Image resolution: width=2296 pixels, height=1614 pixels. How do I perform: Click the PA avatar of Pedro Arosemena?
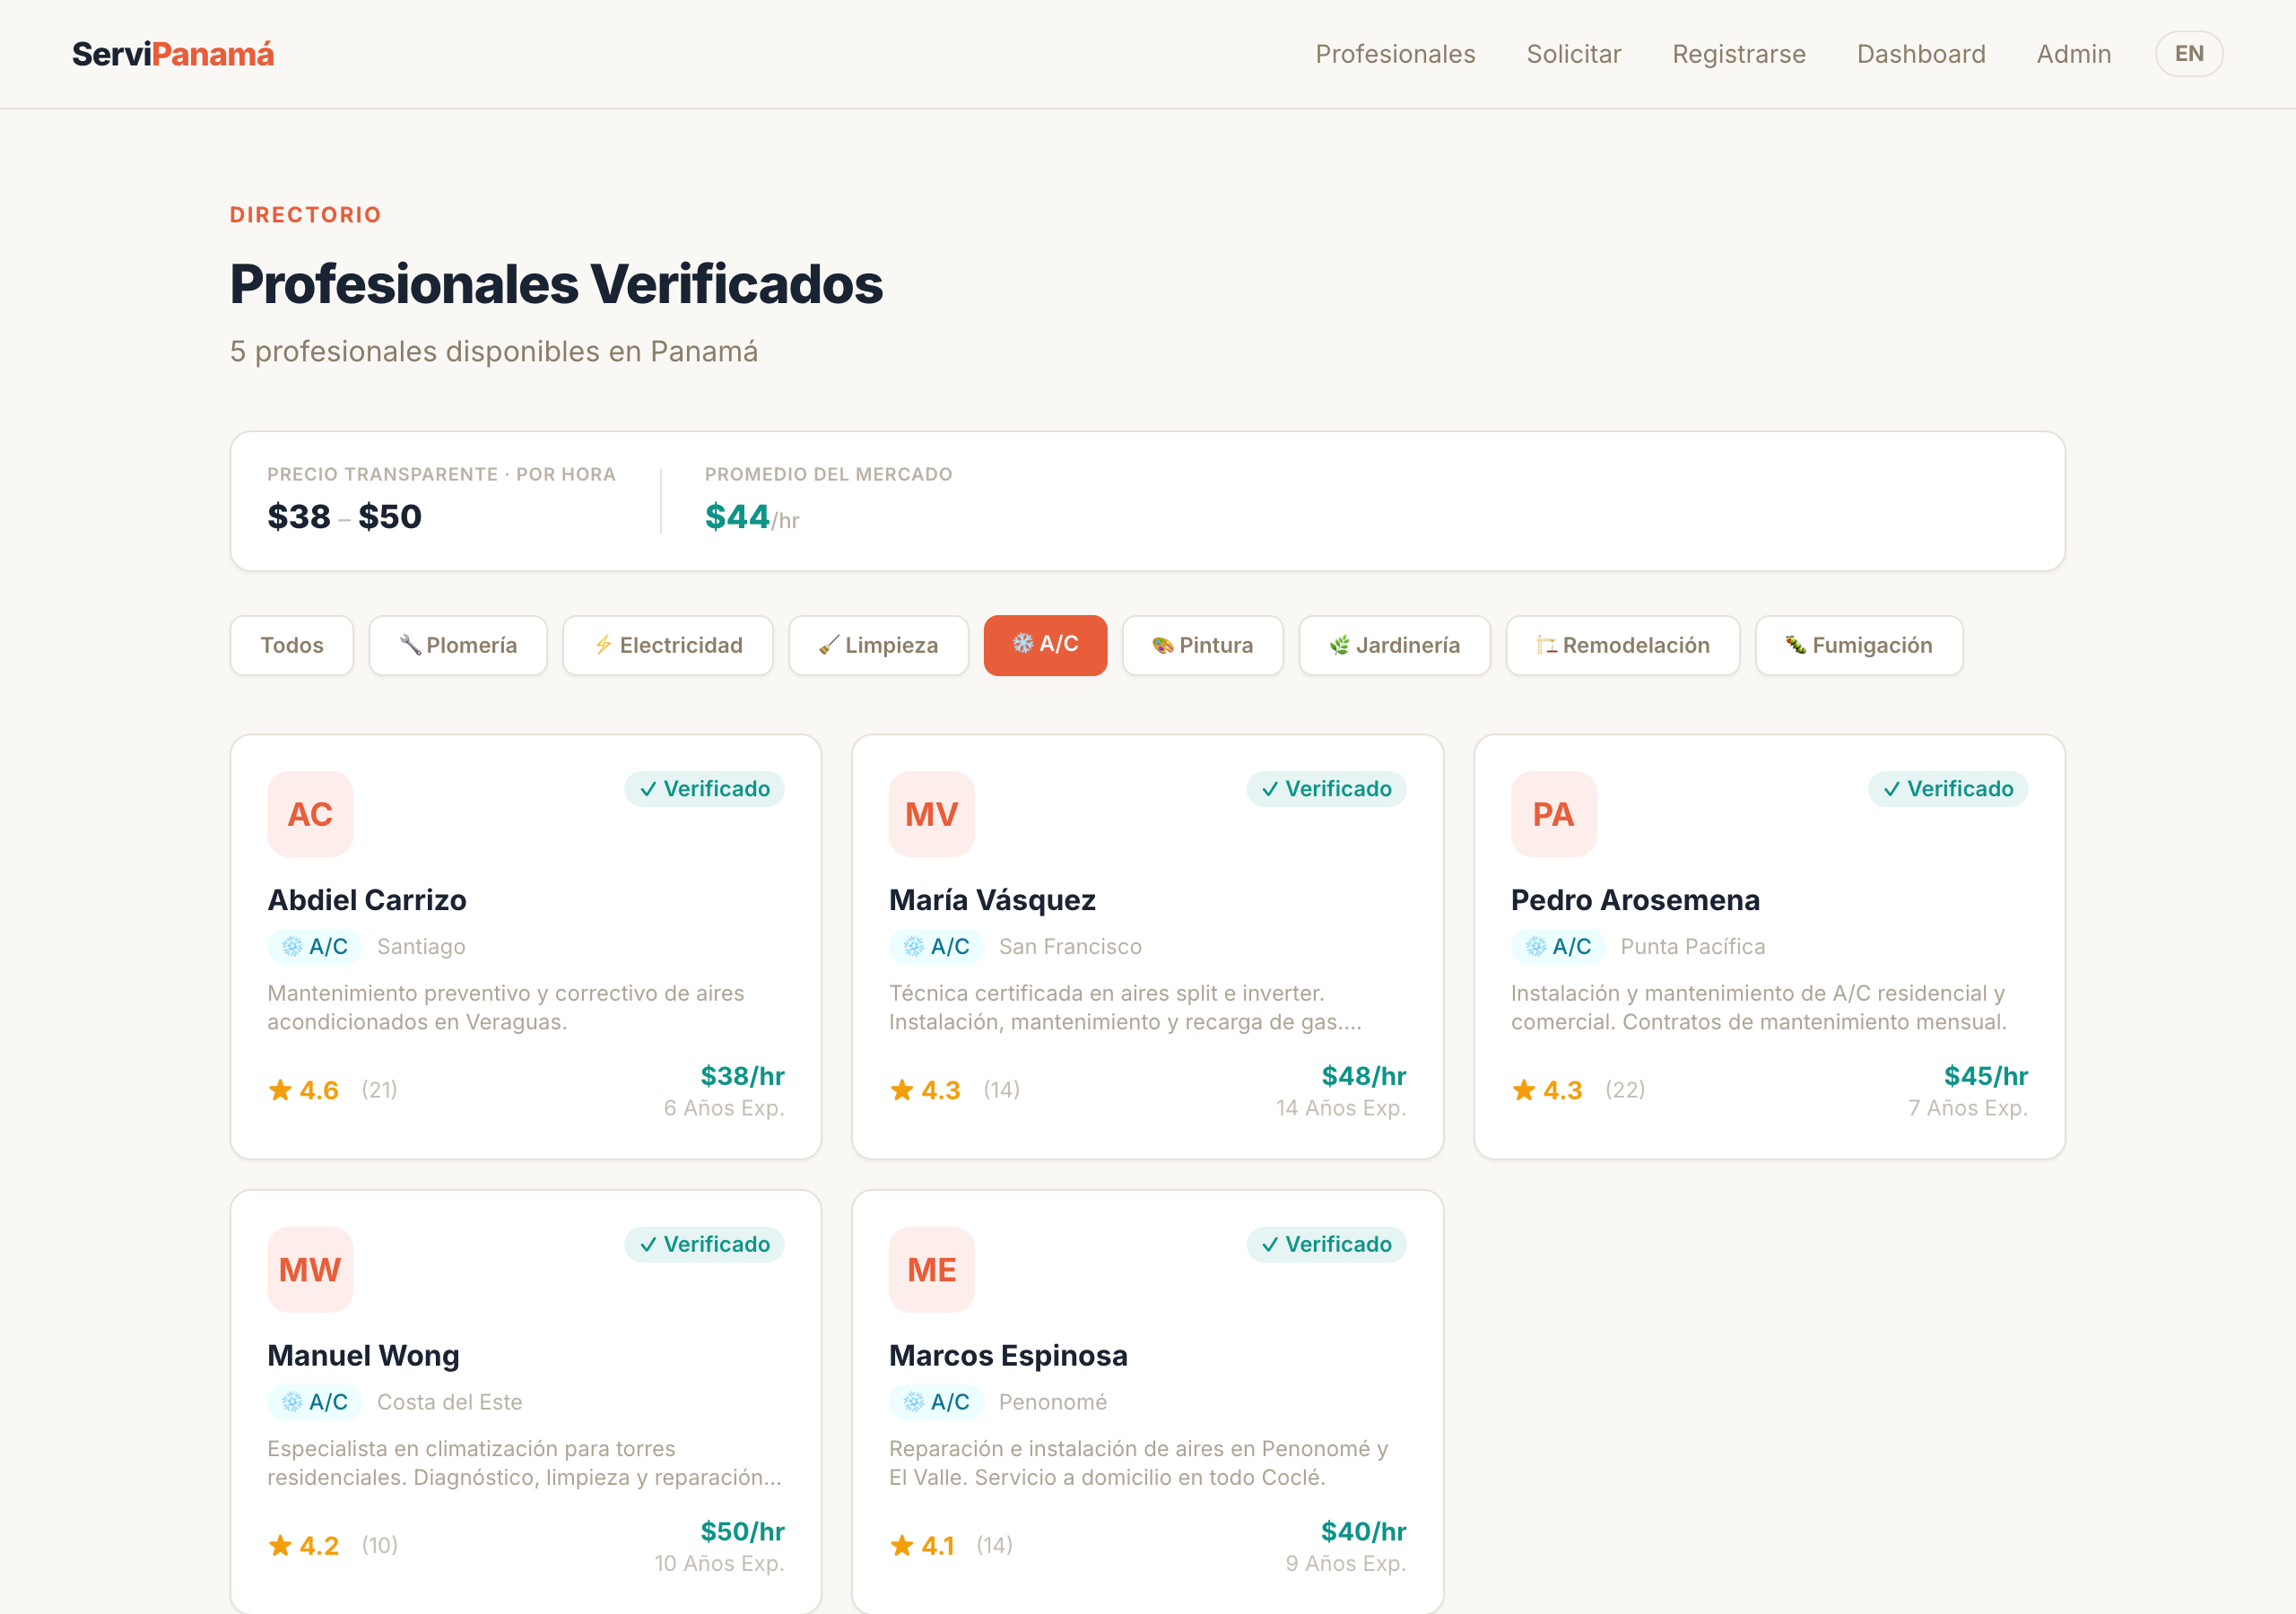pos(1554,814)
